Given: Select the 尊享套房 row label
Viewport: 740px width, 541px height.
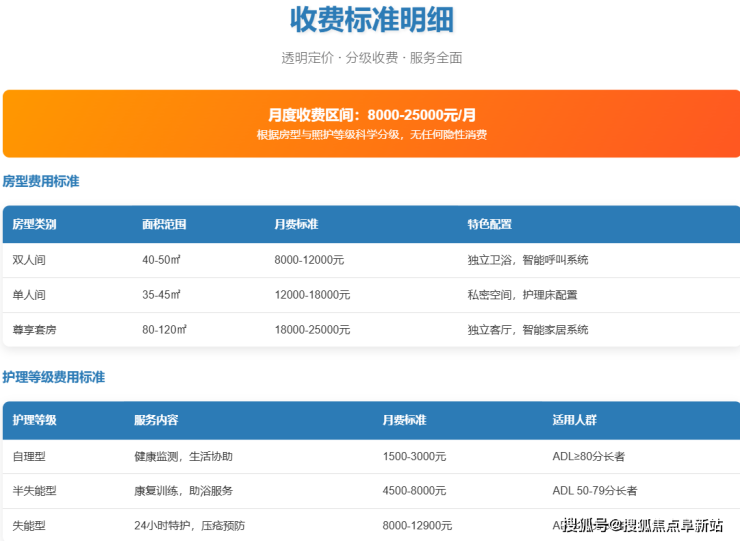Looking at the screenshot, I should 34,330.
